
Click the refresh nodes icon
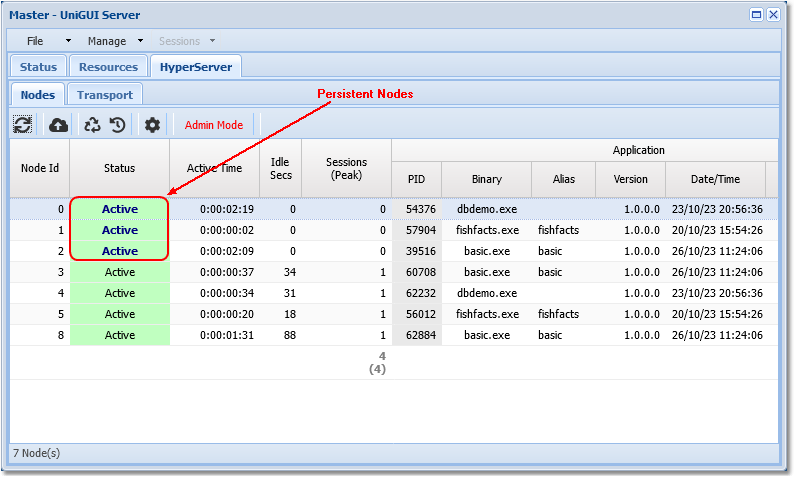click(x=22, y=125)
